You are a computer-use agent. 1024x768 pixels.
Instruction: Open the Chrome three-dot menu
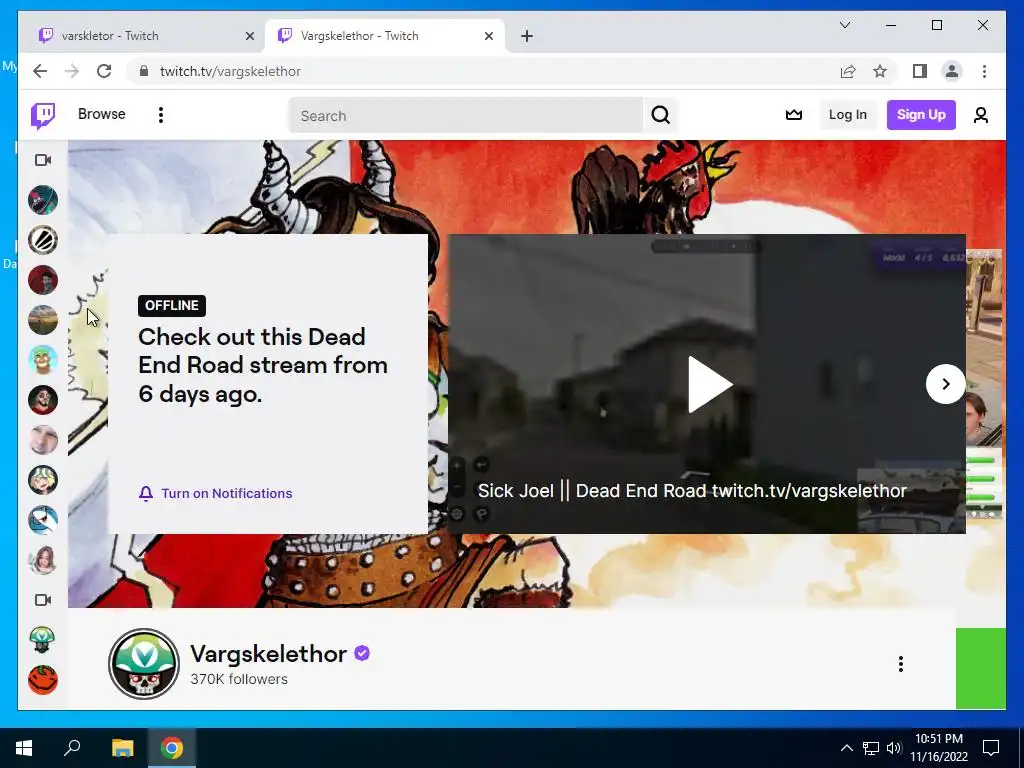click(x=984, y=71)
